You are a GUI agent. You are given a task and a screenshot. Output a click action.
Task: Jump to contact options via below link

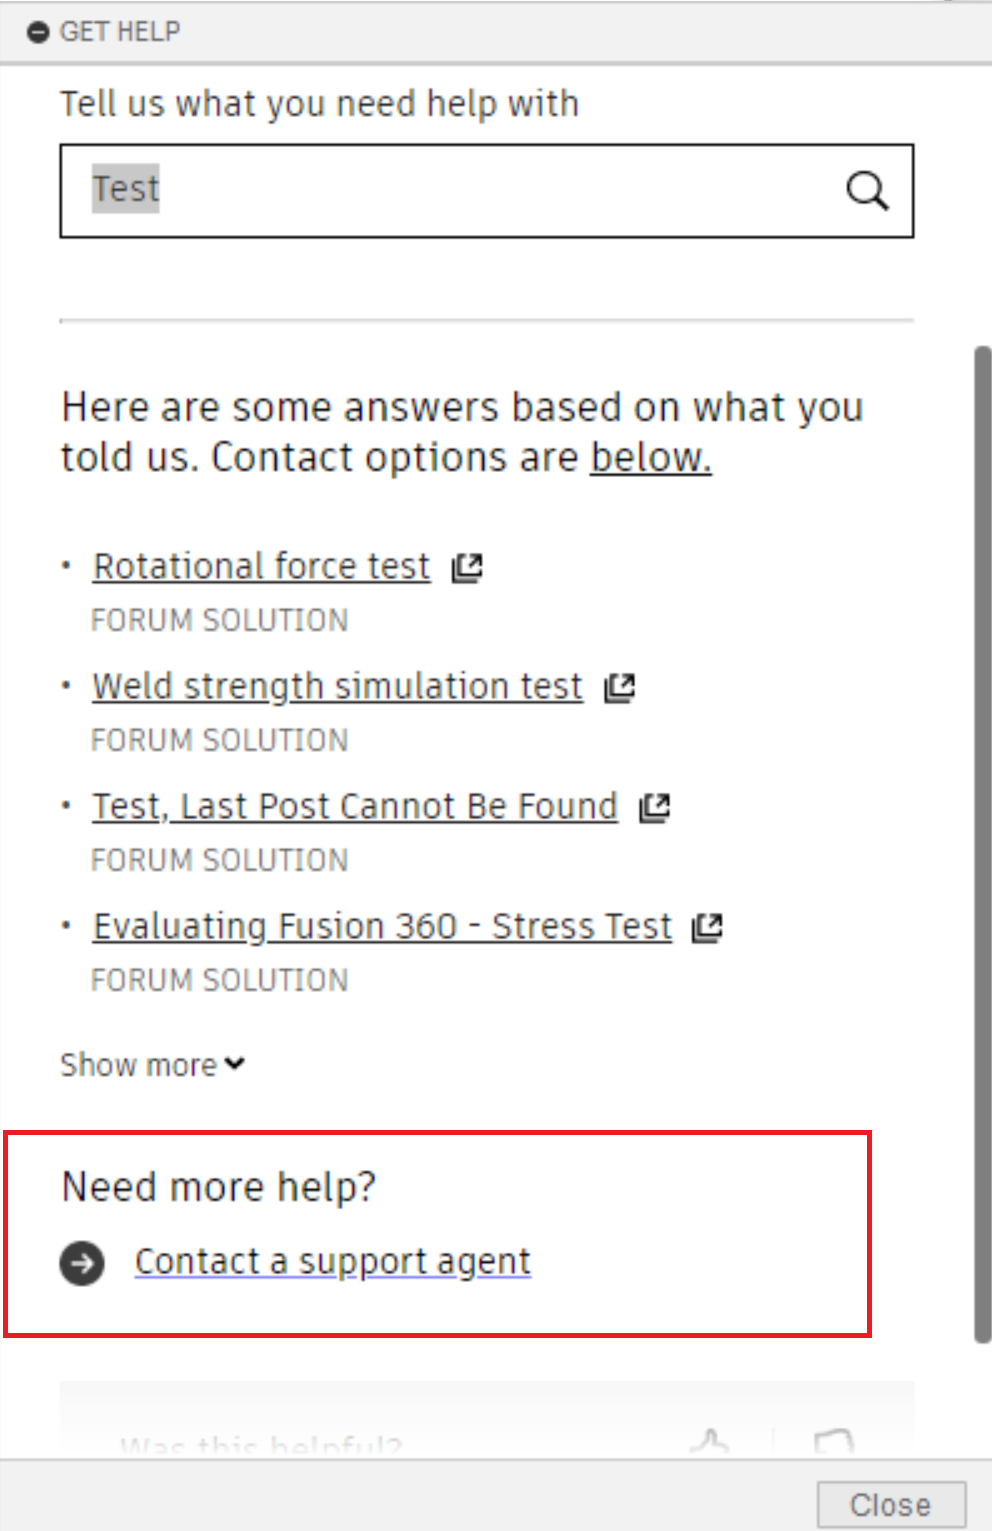point(650,458)
